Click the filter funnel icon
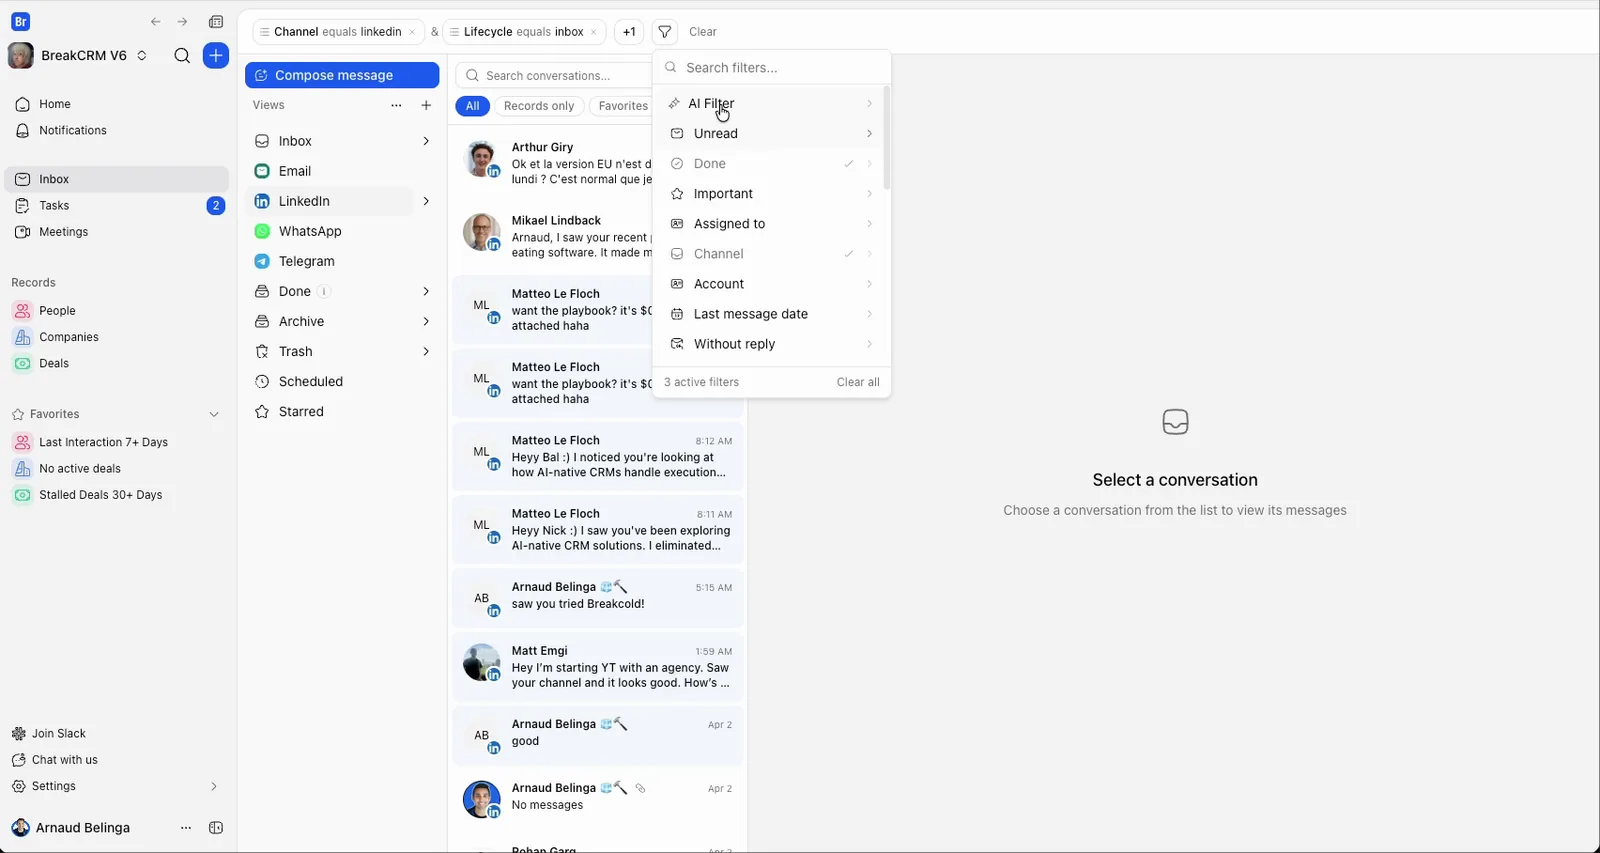This screenshot has height=853, width=1600. tap(664, 32)
